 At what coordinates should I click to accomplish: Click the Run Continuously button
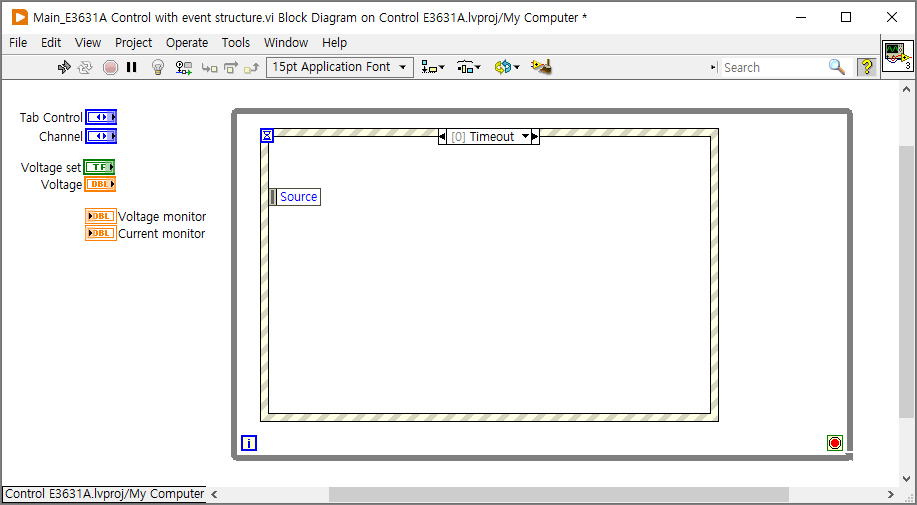tap(85, 67)
